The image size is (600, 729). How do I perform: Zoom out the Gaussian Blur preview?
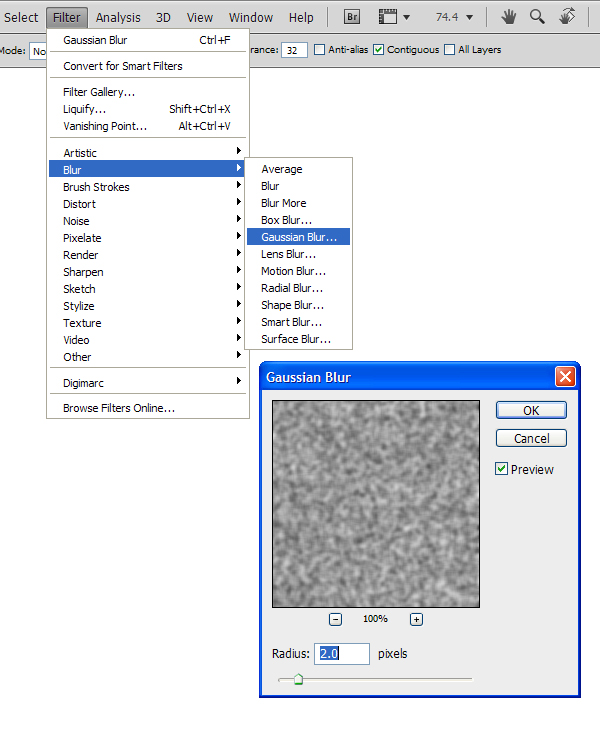tap(335, 619)
